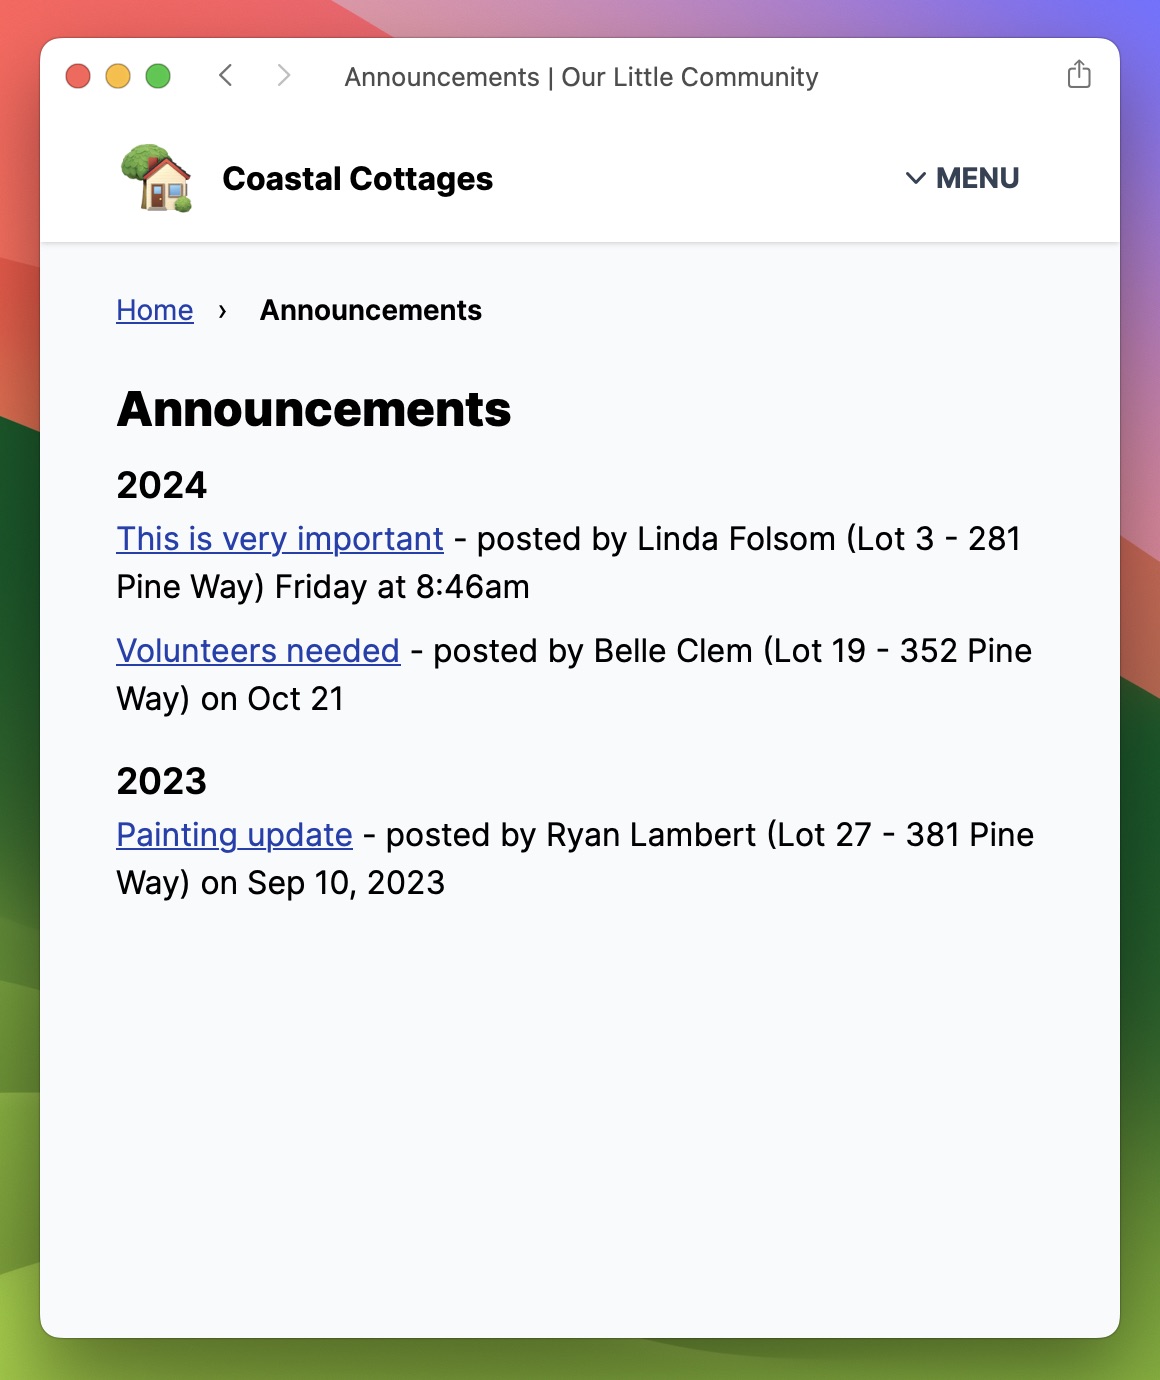Maximize the window with green button
The height and width of the screenshot is (1380, 1160).
pyautogui.click(x=158, y=76)
